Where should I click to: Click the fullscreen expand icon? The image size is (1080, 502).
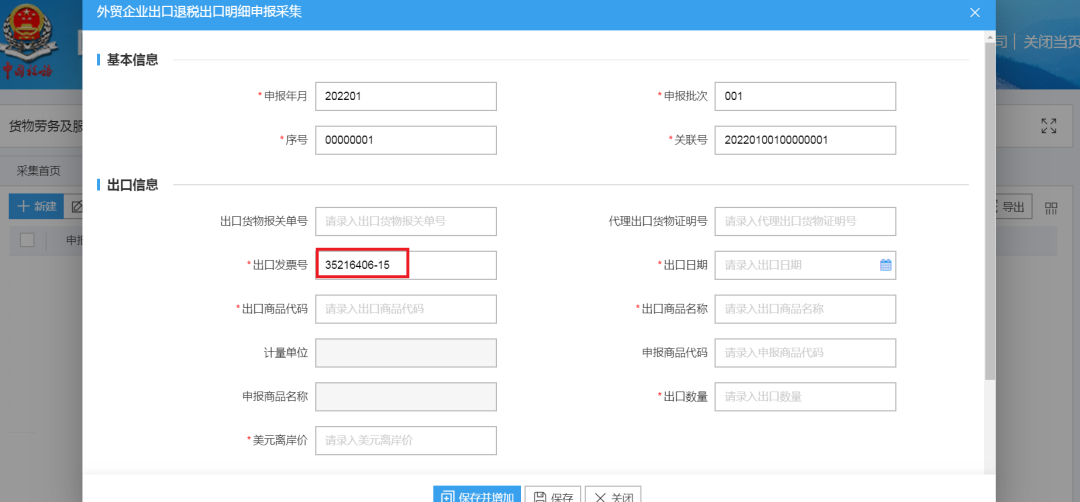1049,126
